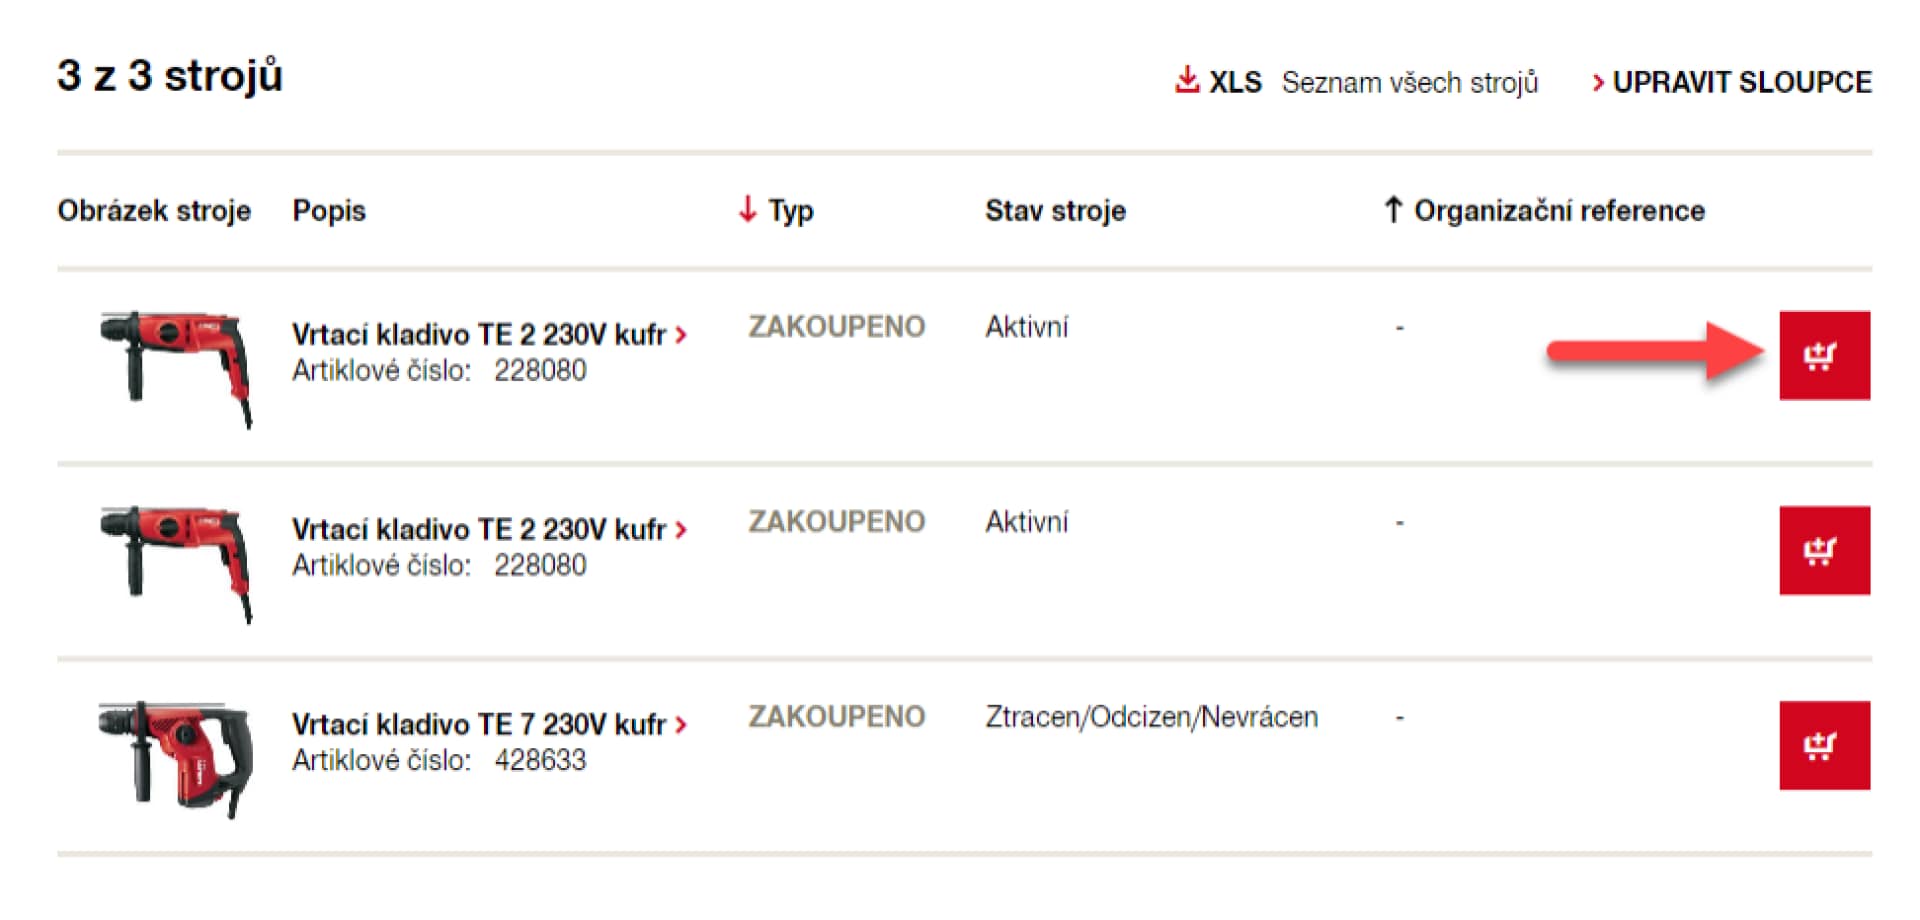Open Vrtací kladivo TE 7 details
Viewport: 1920px width, 920px height.
pyautogui.click(x=479, y=724)
